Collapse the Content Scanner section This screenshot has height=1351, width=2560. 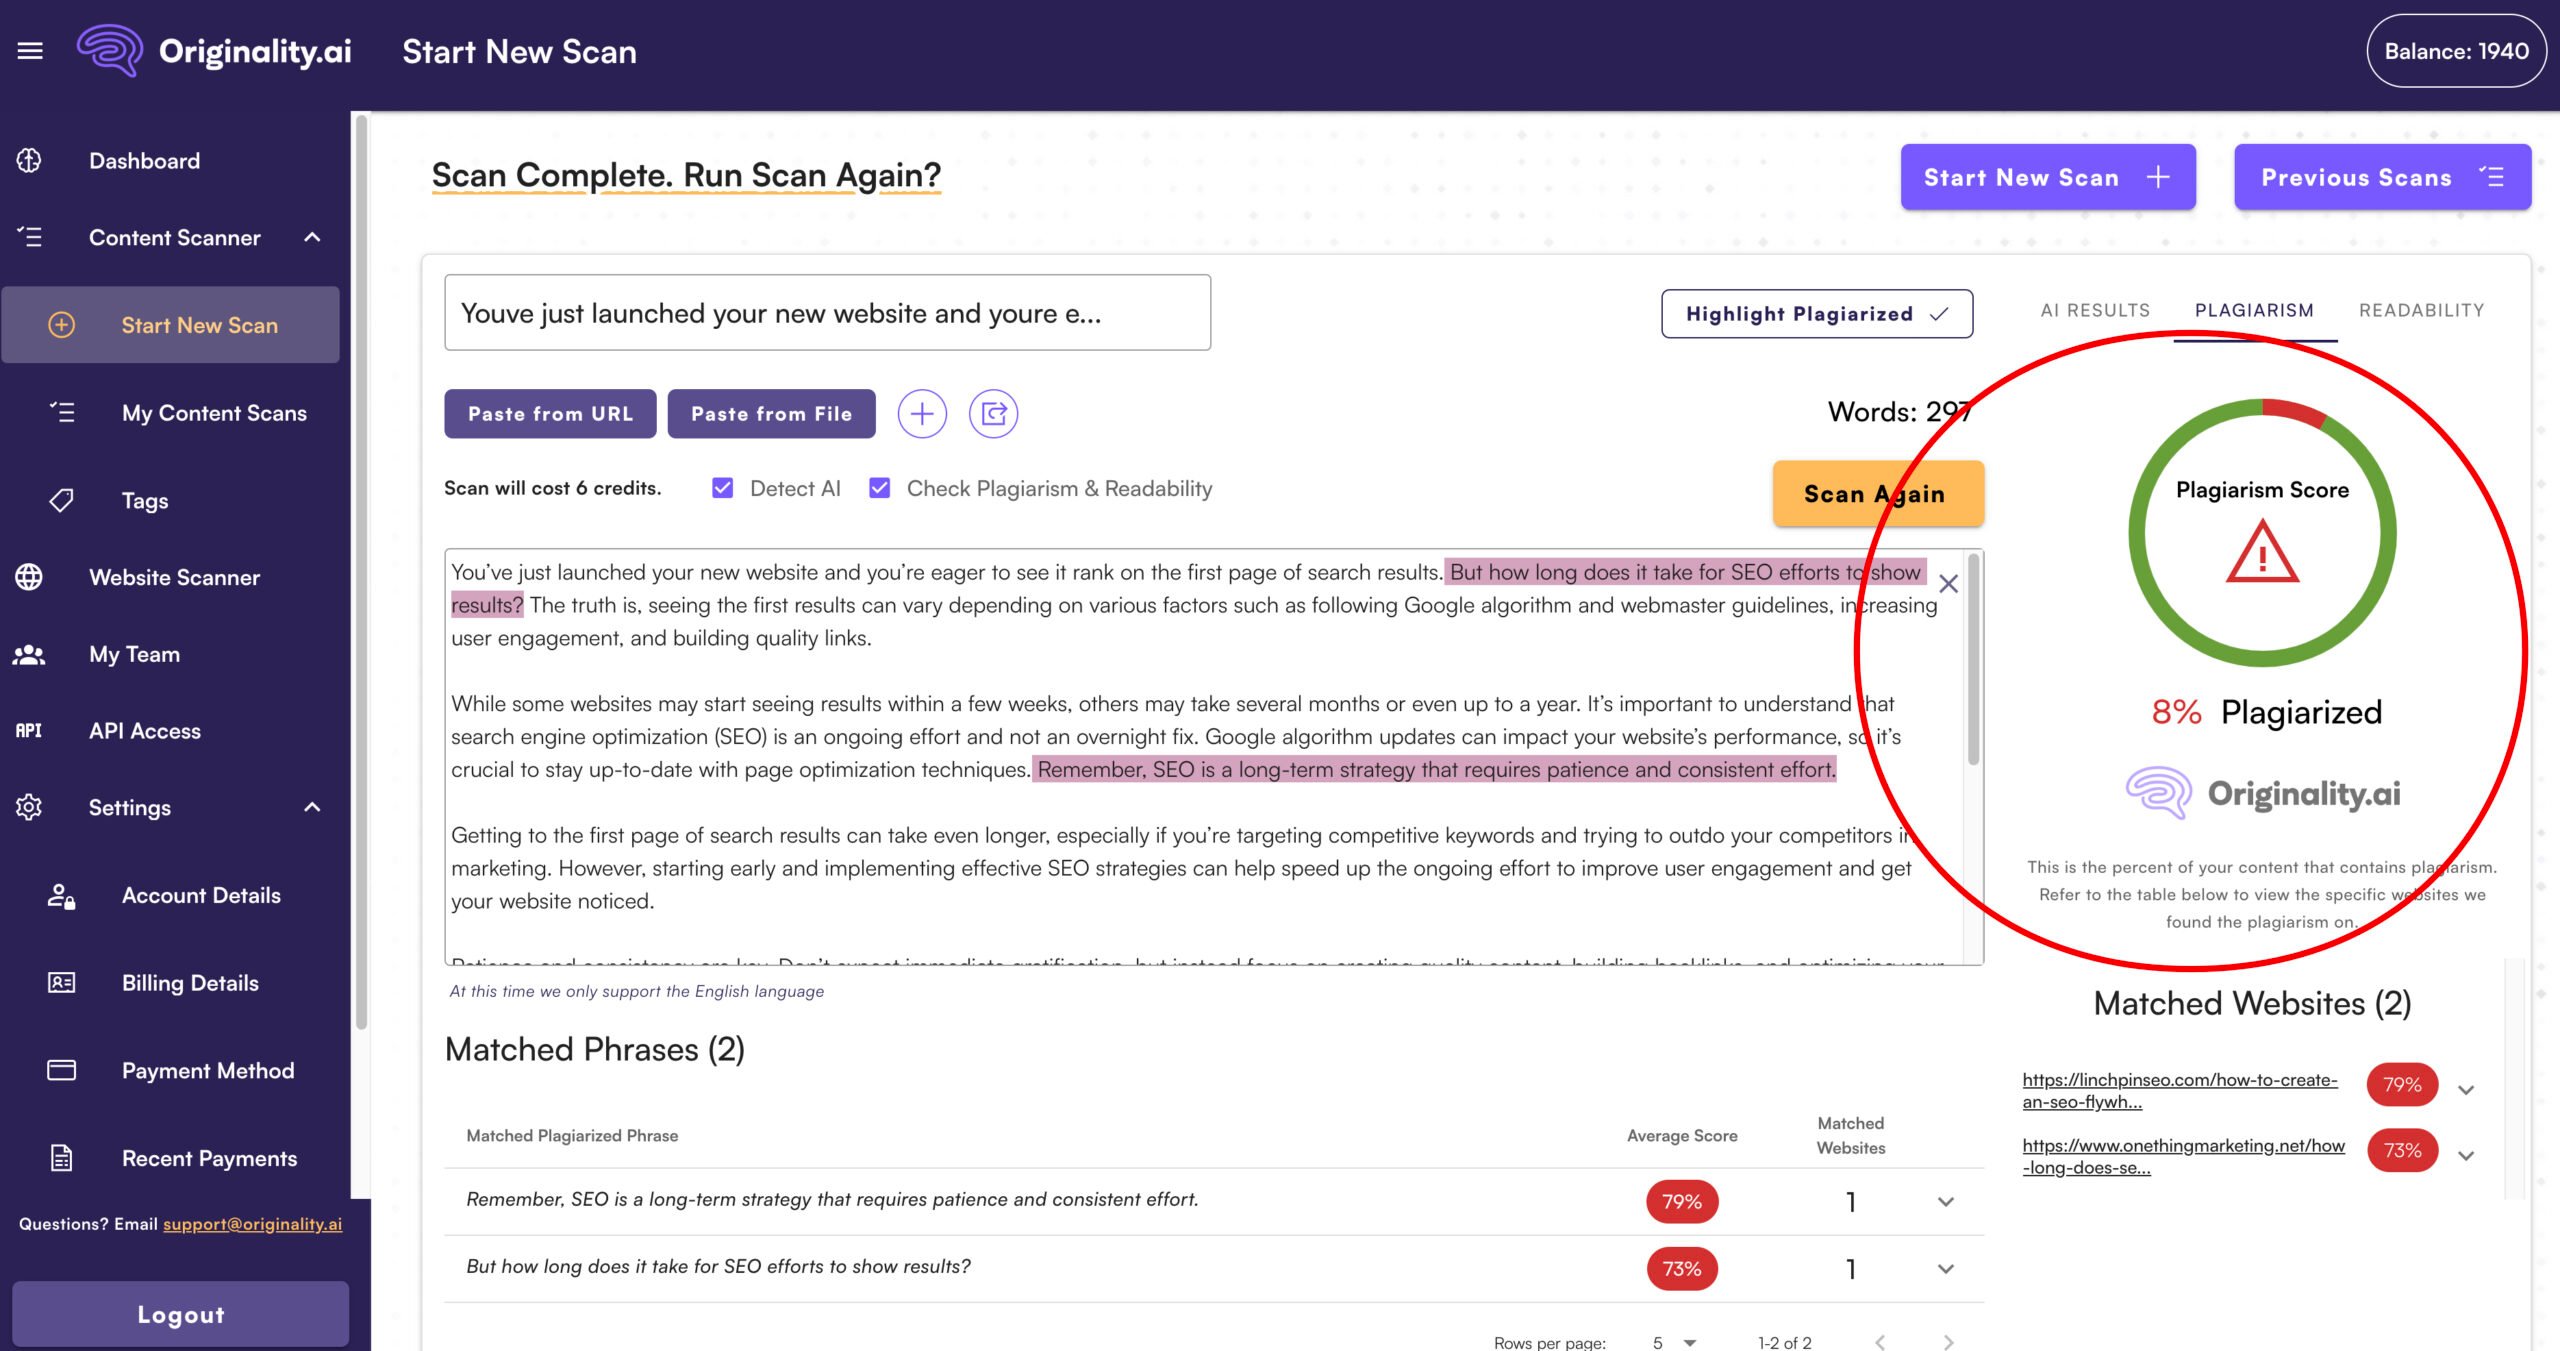click(x=312, y=238)
